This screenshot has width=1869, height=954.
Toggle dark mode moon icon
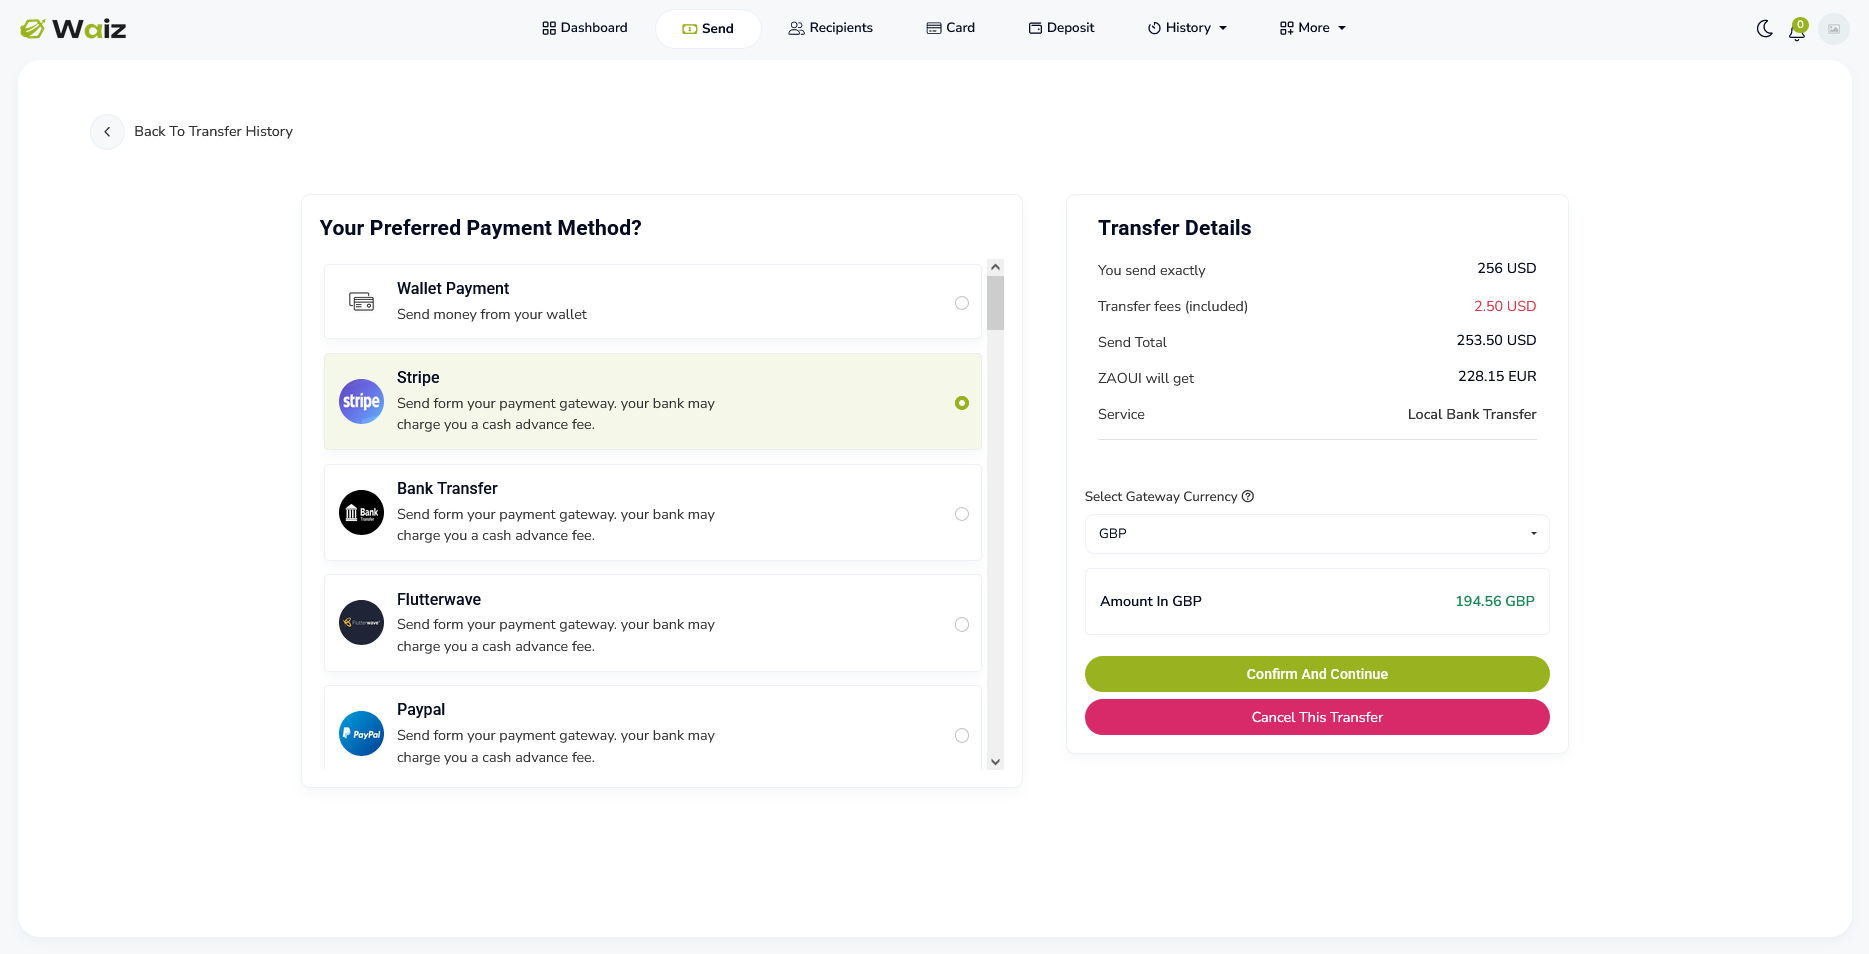[x=1765, y=29]
